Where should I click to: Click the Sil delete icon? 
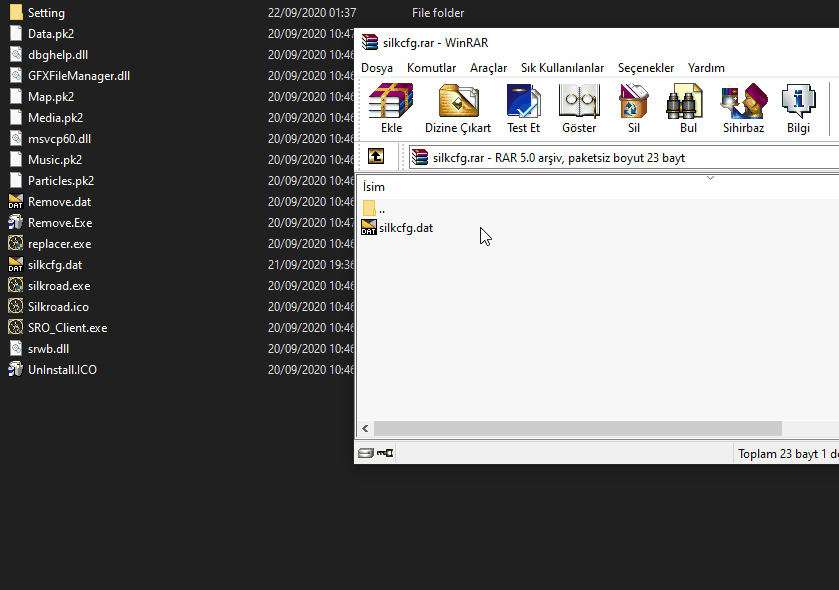(634, 108)
